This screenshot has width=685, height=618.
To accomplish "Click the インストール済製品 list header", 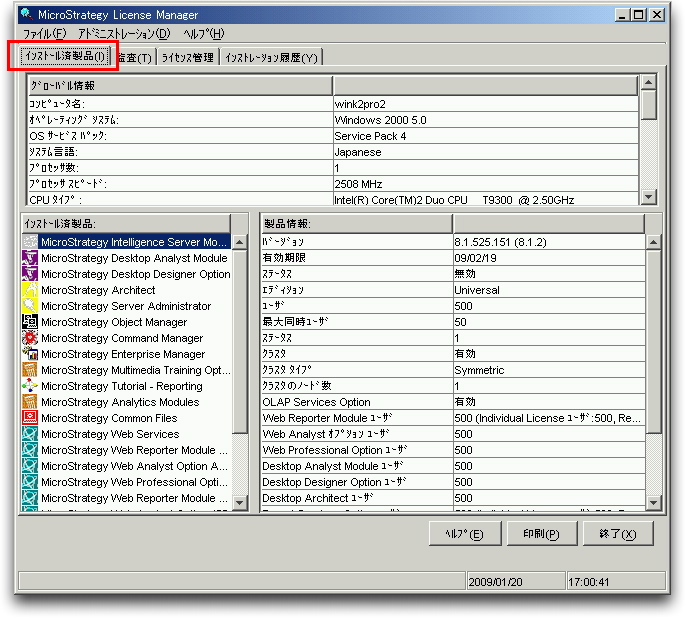I will 126,224.
